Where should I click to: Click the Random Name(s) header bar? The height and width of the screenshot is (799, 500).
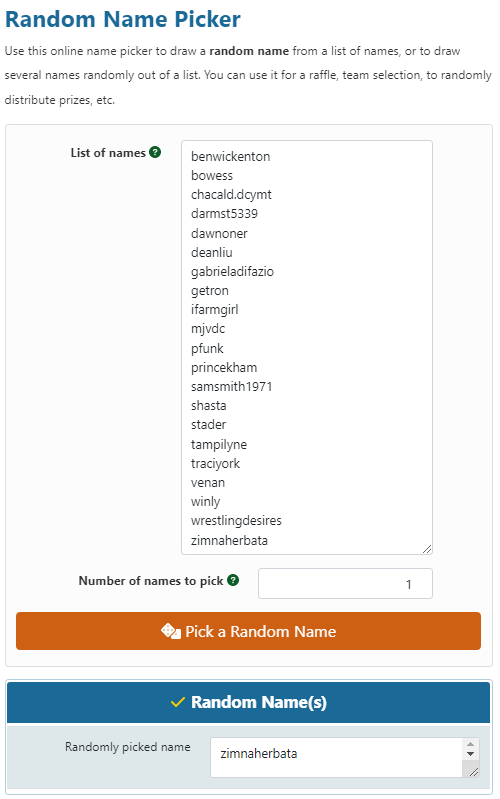point(248,702)
